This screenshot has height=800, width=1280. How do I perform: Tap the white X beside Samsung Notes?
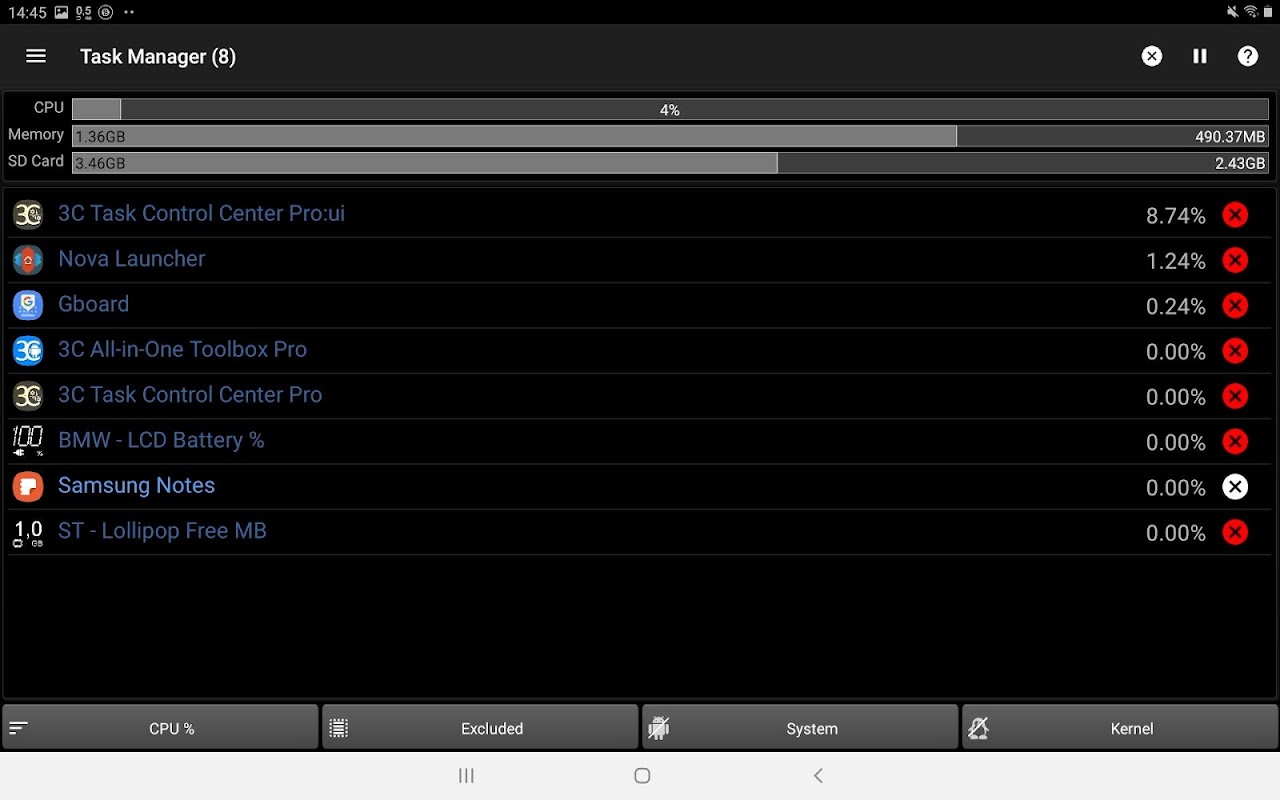point(1235,487)
